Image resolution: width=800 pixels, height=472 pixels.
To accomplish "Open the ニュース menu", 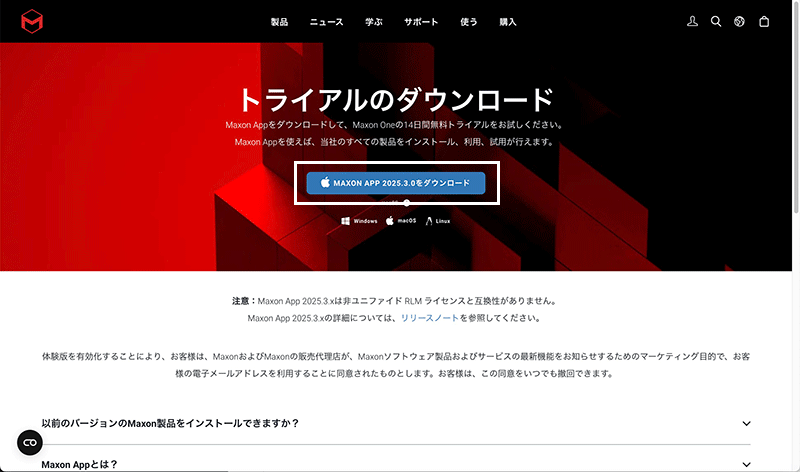I will (x=325, y=21).
